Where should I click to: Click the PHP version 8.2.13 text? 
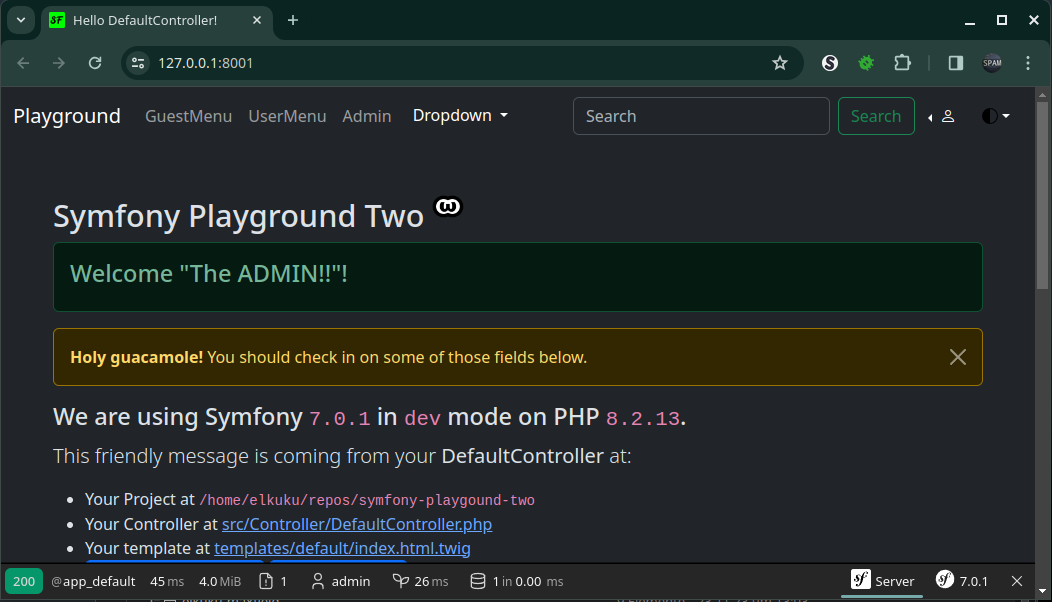click(x=643, y=419)
